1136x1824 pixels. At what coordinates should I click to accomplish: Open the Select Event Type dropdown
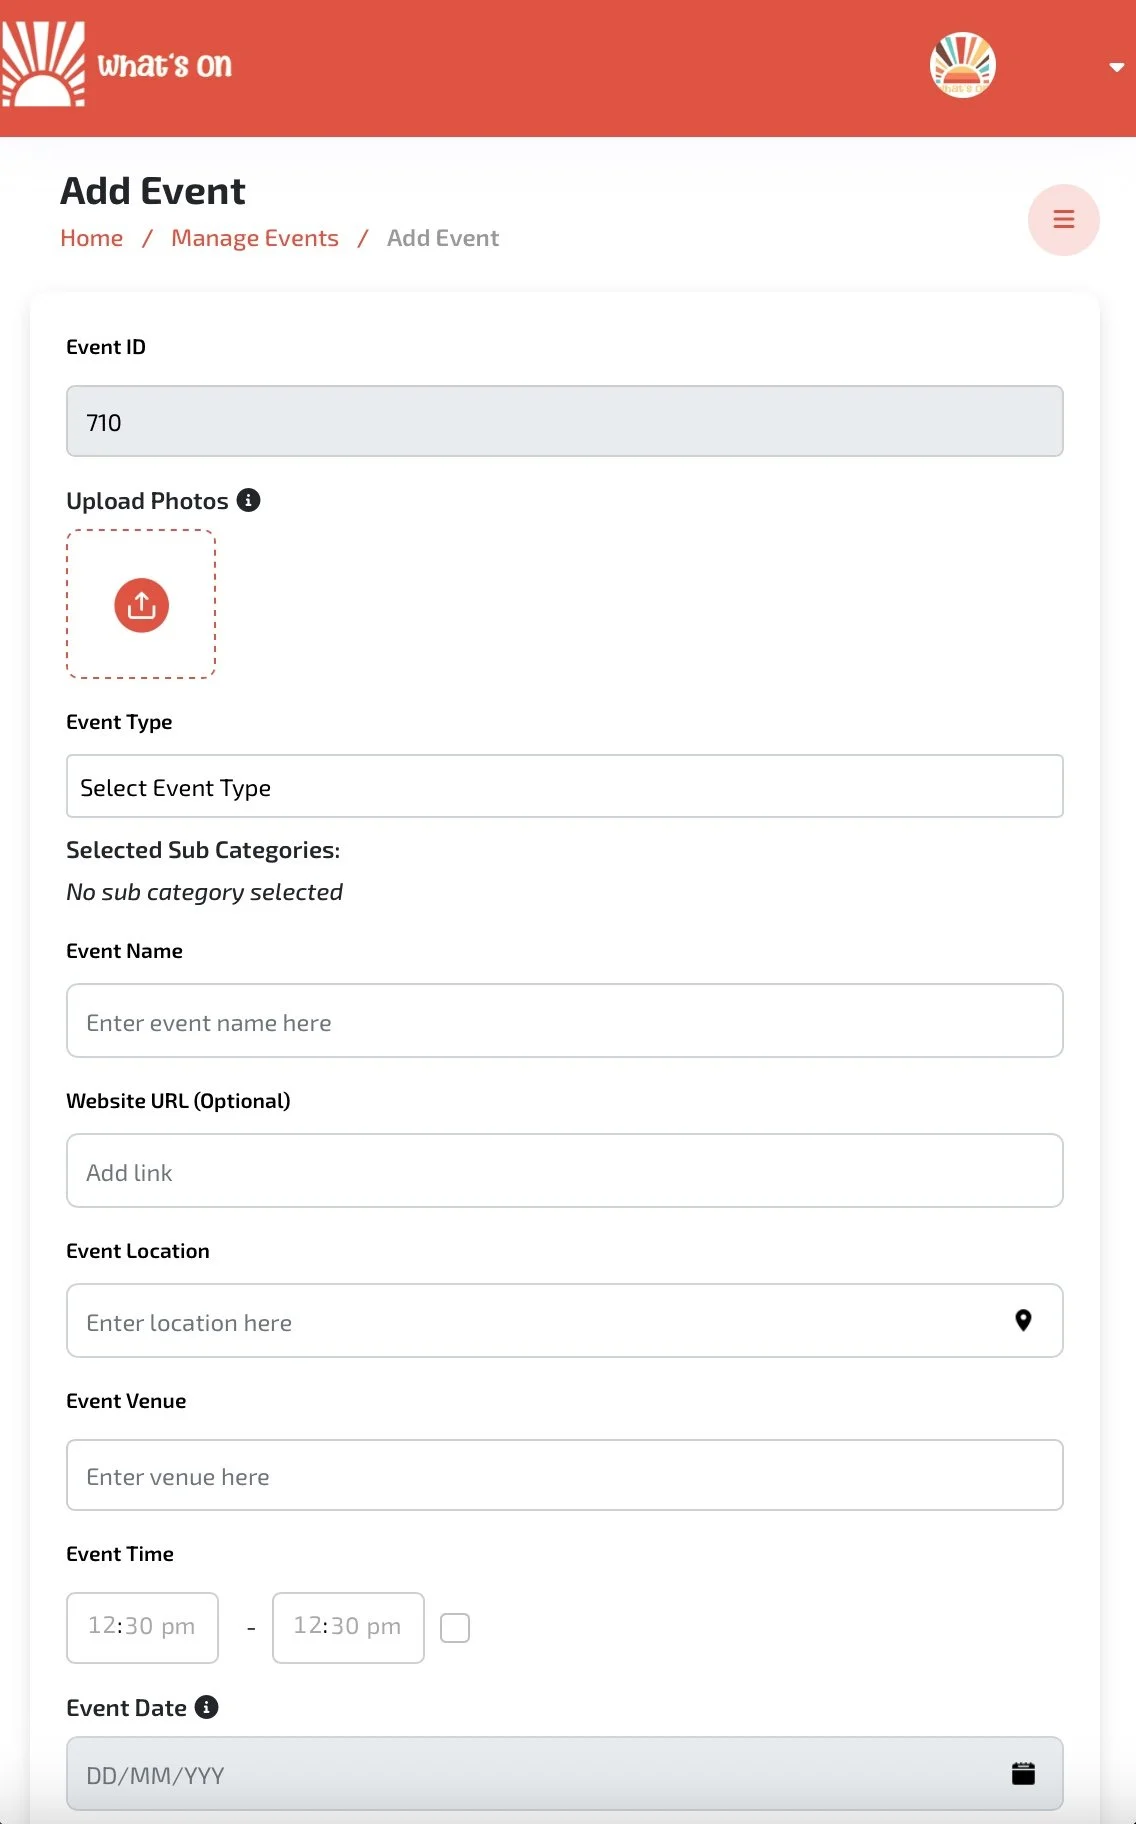pos(564,787)
